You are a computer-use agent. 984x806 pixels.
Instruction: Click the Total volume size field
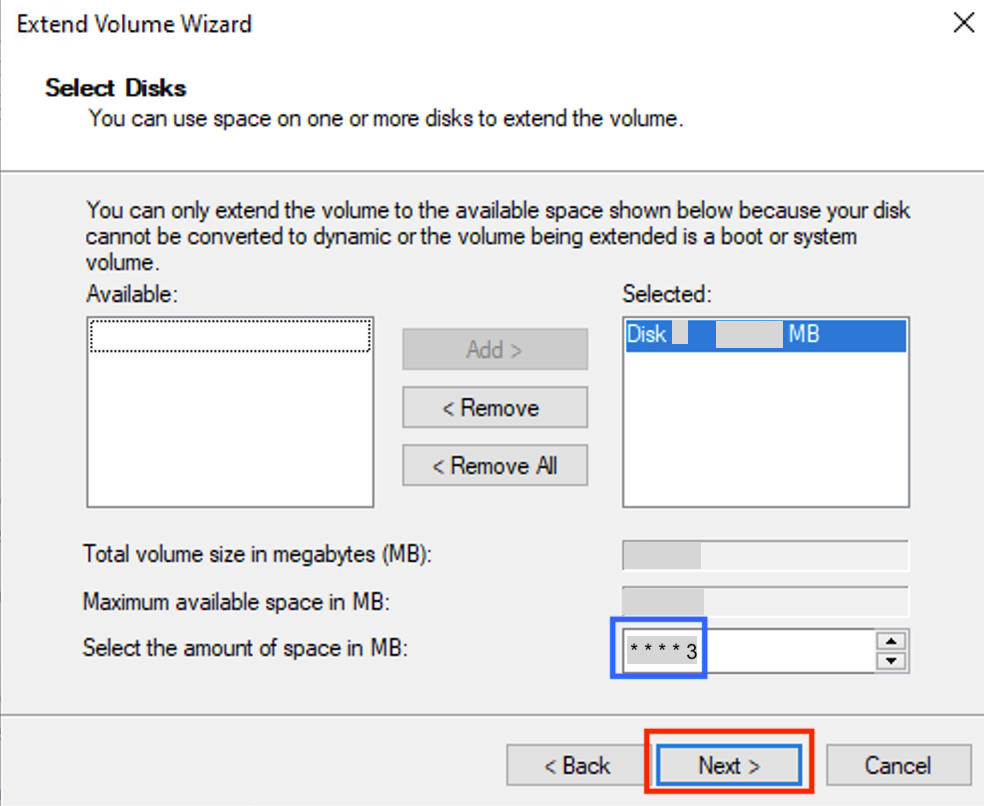765,555
